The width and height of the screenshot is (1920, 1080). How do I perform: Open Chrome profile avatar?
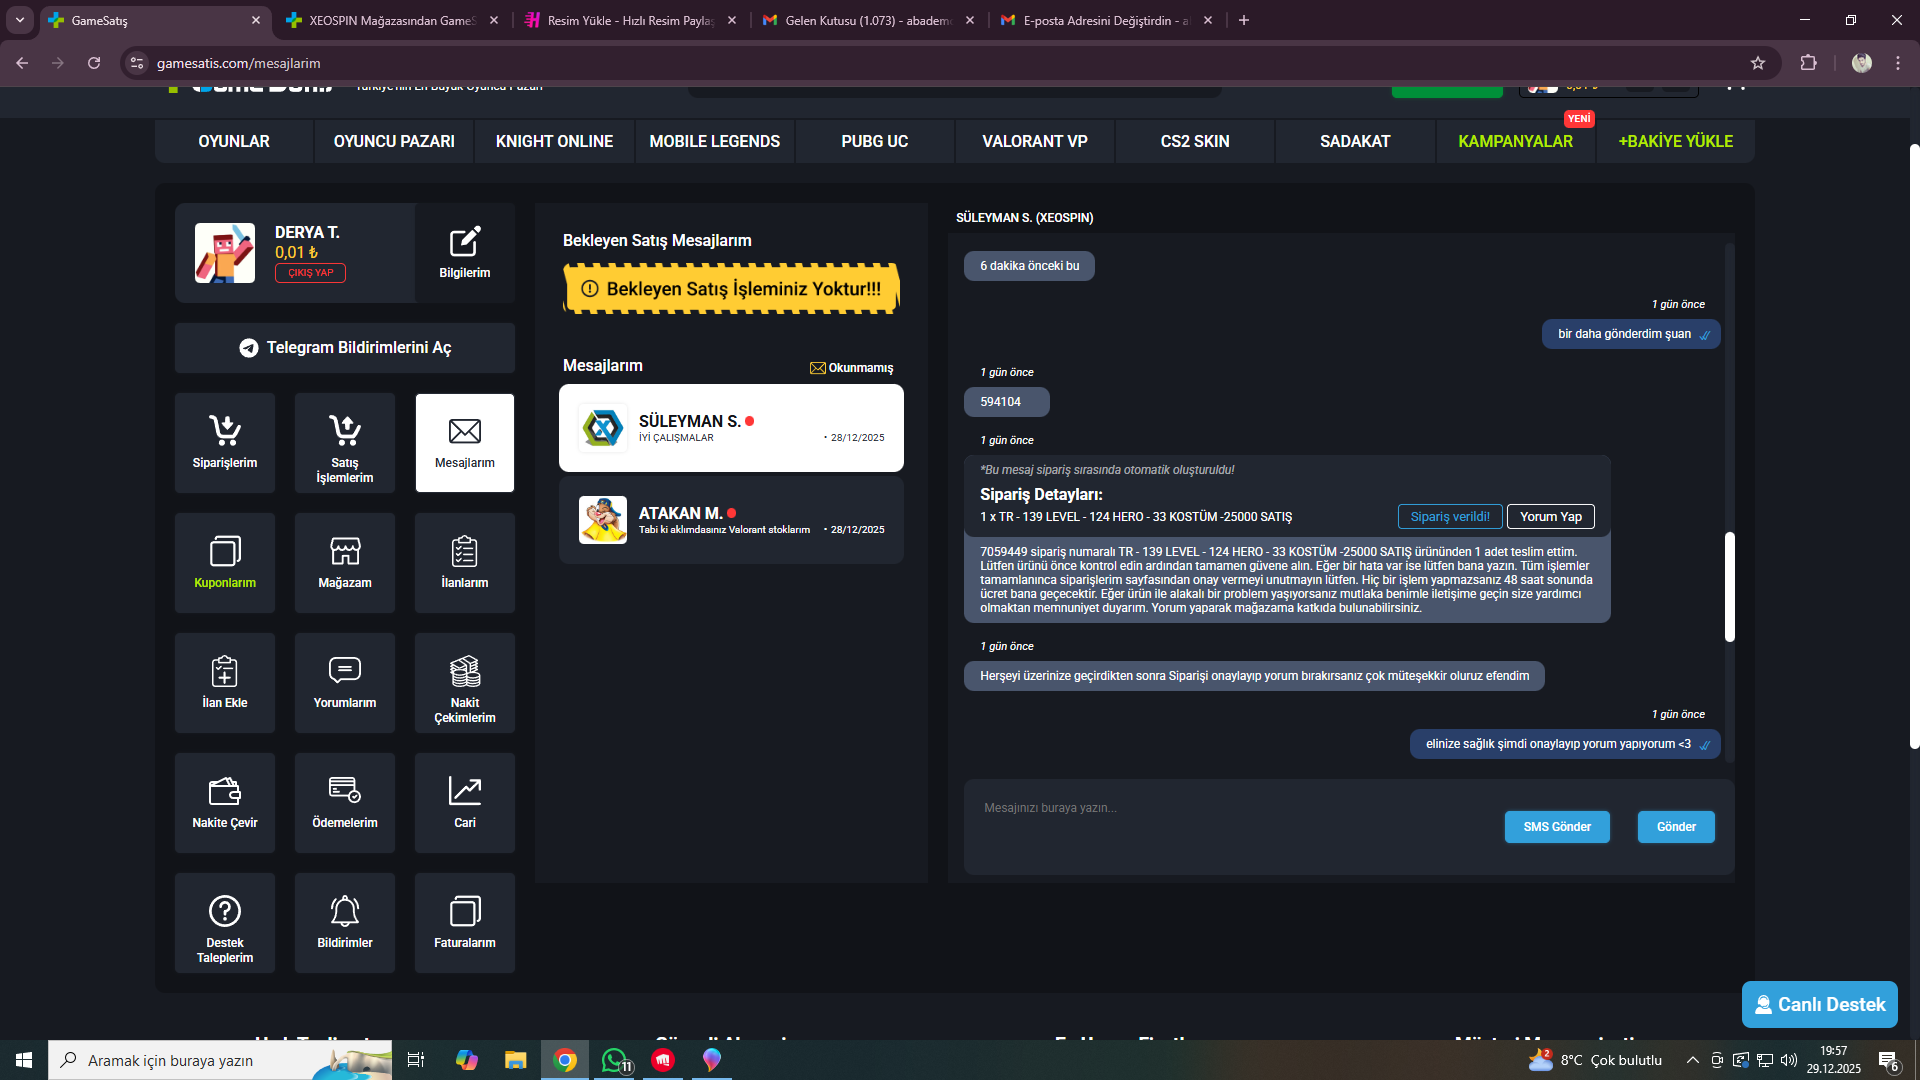(1862, 63)
